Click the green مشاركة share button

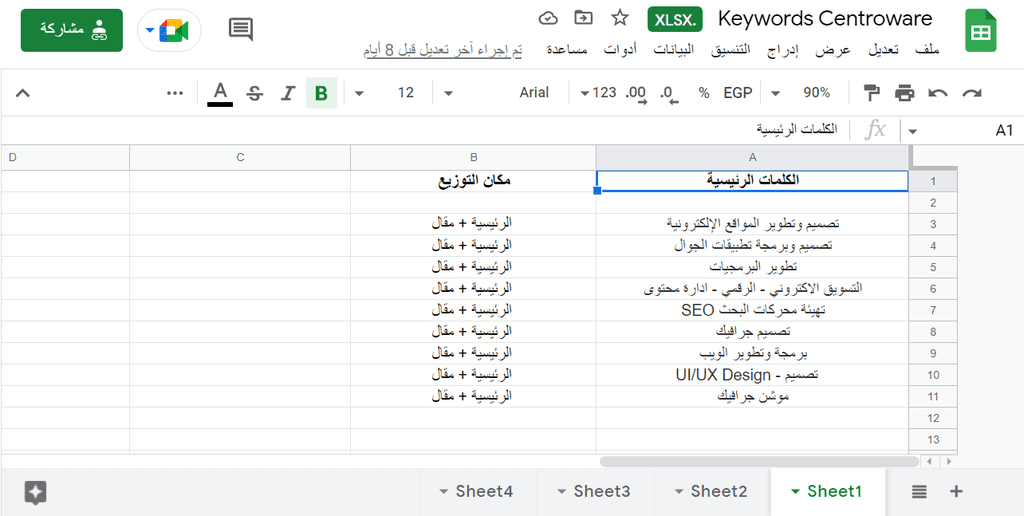click(x=72, y=30)
